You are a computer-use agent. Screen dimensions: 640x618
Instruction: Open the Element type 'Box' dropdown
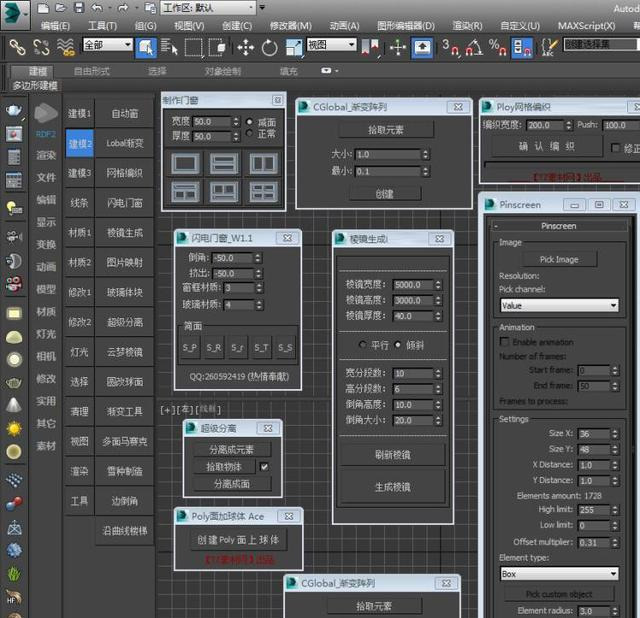pyautogui.click(x=559, y=574)
